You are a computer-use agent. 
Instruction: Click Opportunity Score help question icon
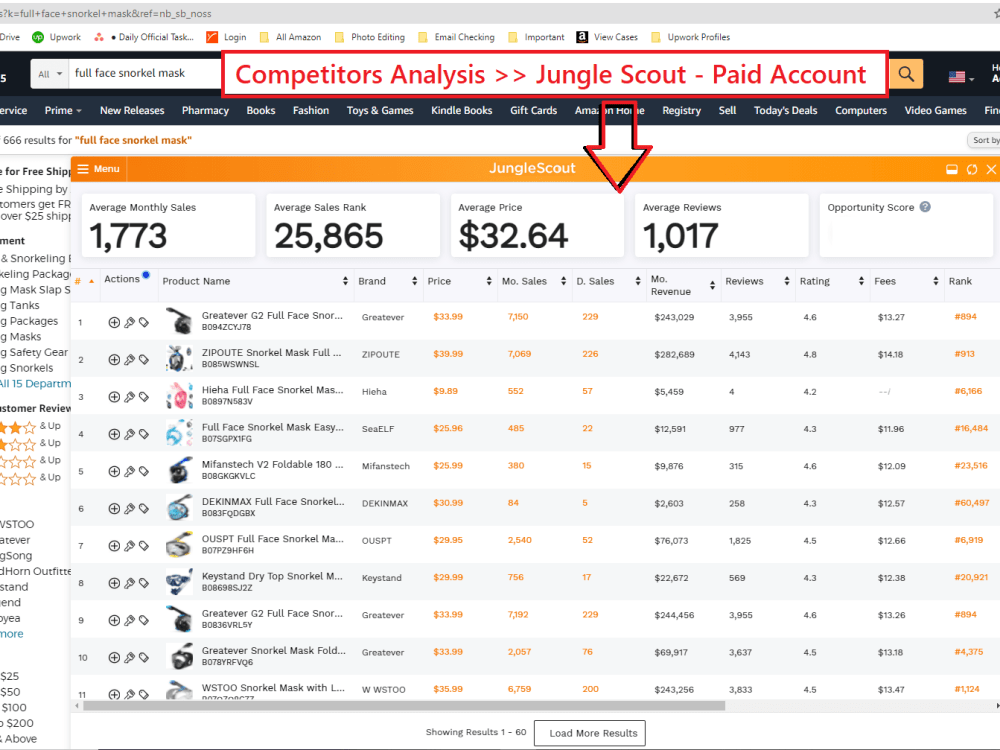925,207
